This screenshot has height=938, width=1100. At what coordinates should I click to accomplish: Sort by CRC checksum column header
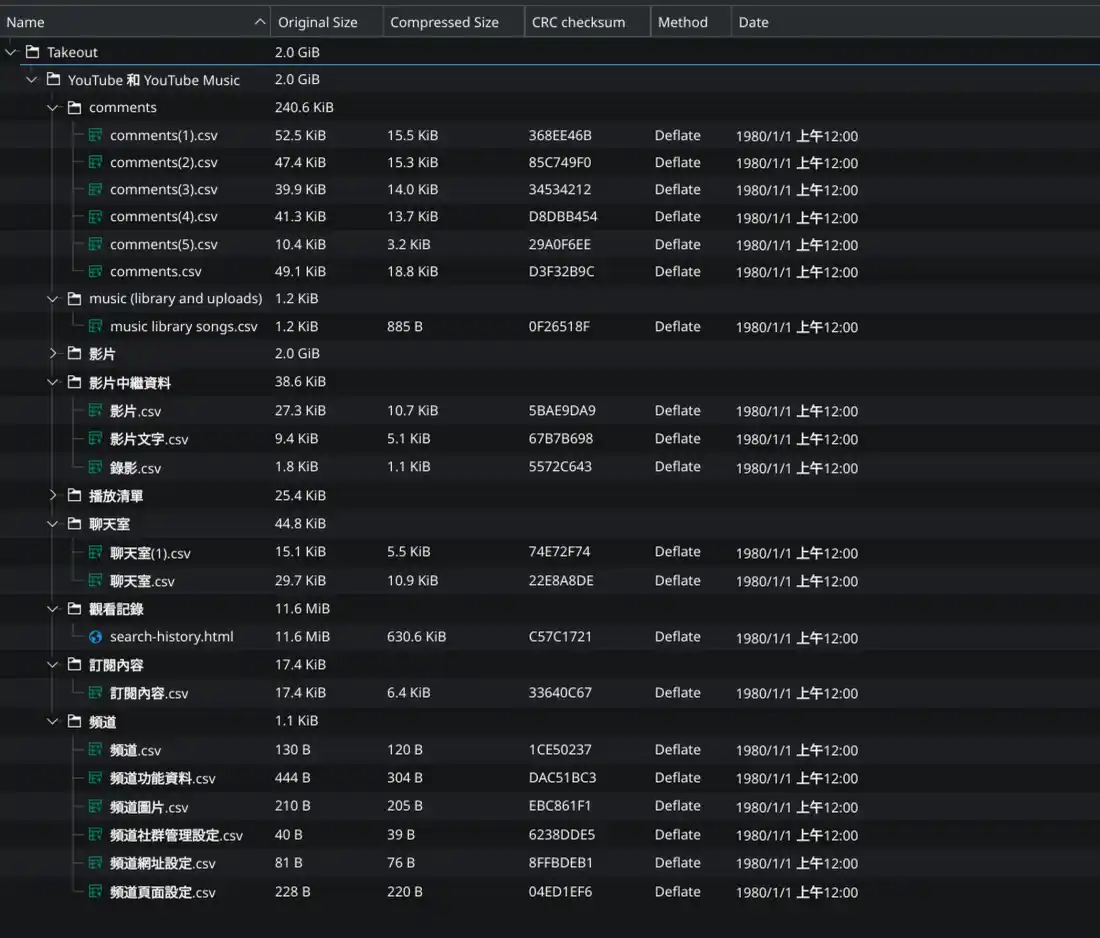point(588,22)
